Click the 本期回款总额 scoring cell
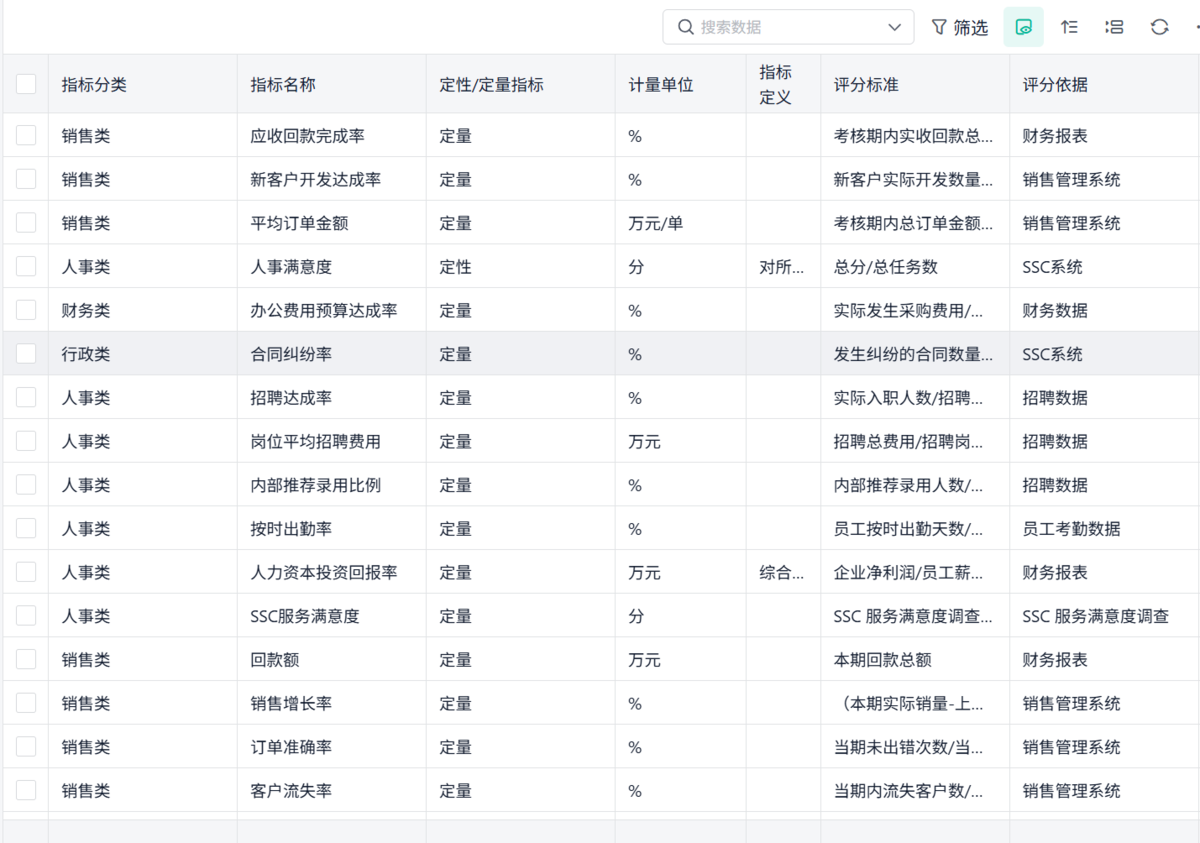1200x843 pixels. (x=916, y=659)
